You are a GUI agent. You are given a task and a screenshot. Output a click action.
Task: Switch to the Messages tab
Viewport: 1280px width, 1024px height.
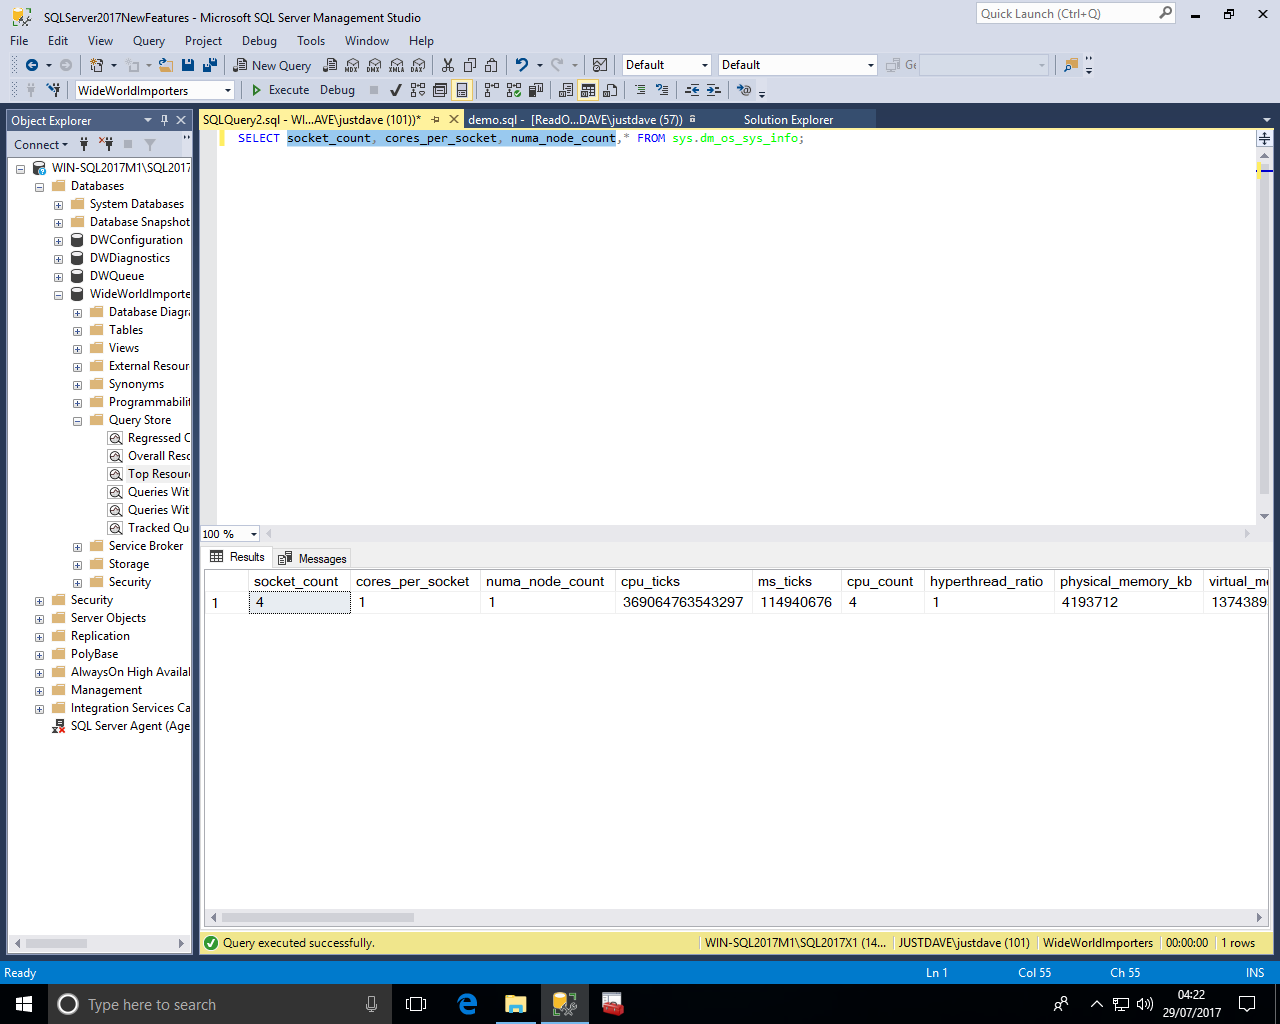(x=312, y=558)
